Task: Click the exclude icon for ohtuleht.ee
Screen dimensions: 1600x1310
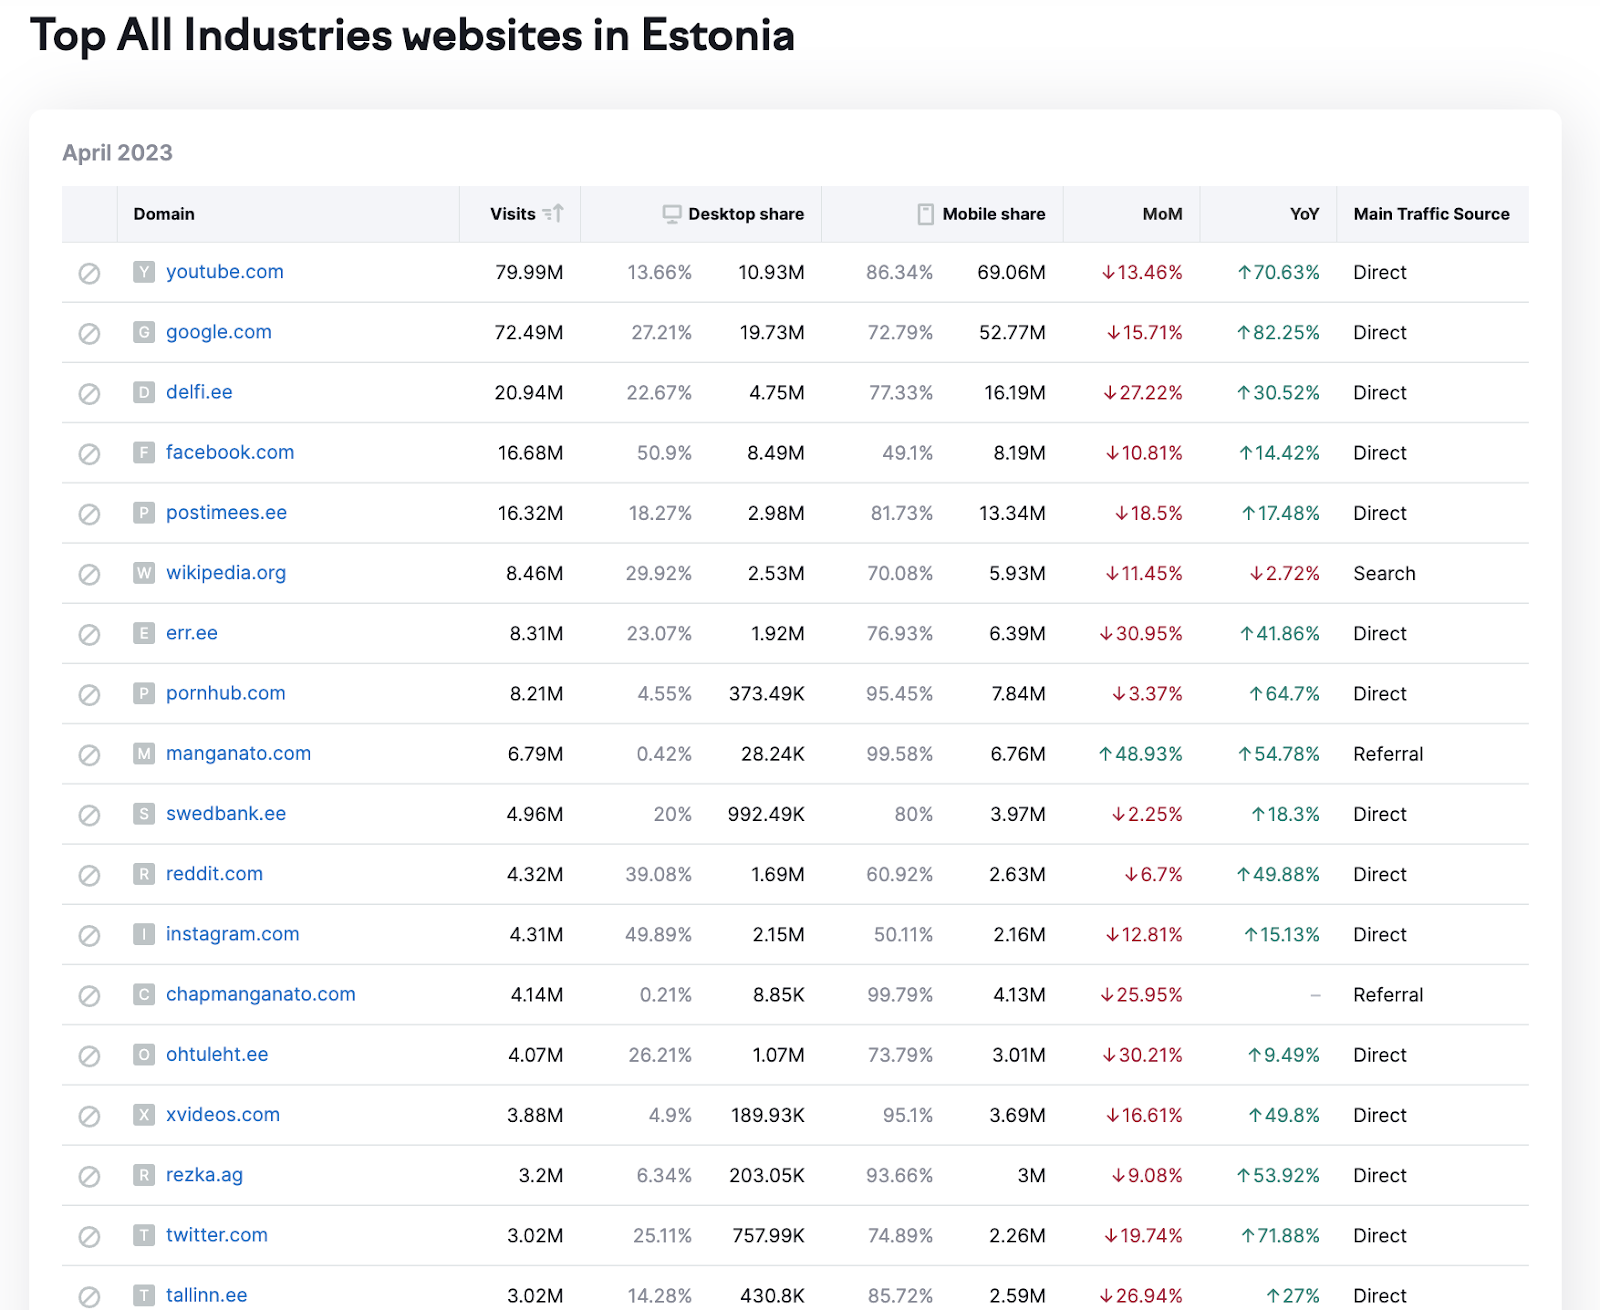Action: [x=89, y=1056]
